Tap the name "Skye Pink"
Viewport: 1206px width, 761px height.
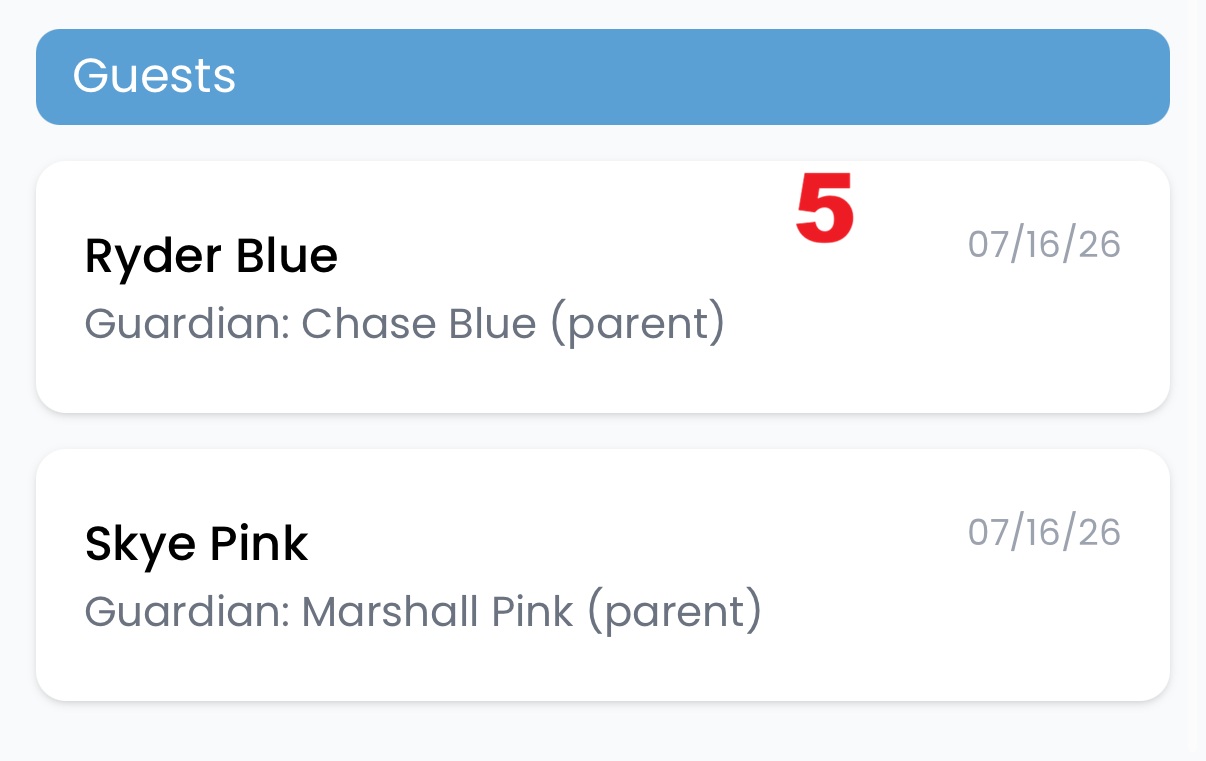196,545
